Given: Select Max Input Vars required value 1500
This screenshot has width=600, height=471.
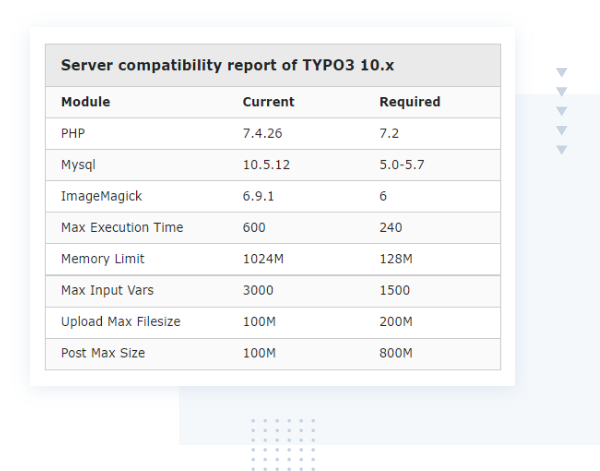Looking at the screenshot, I should [x=395, y=290].
